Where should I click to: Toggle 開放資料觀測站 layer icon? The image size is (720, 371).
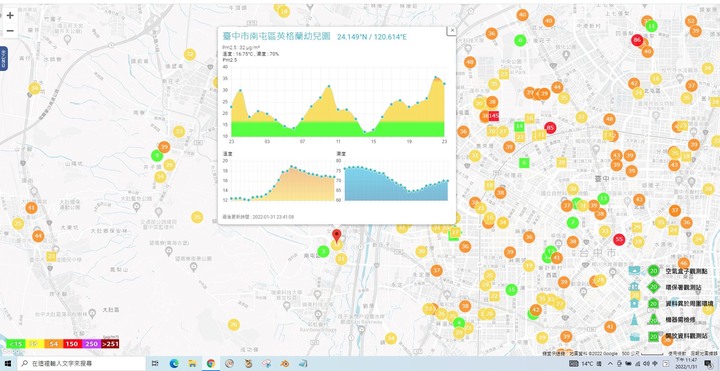tap(635, 336)
